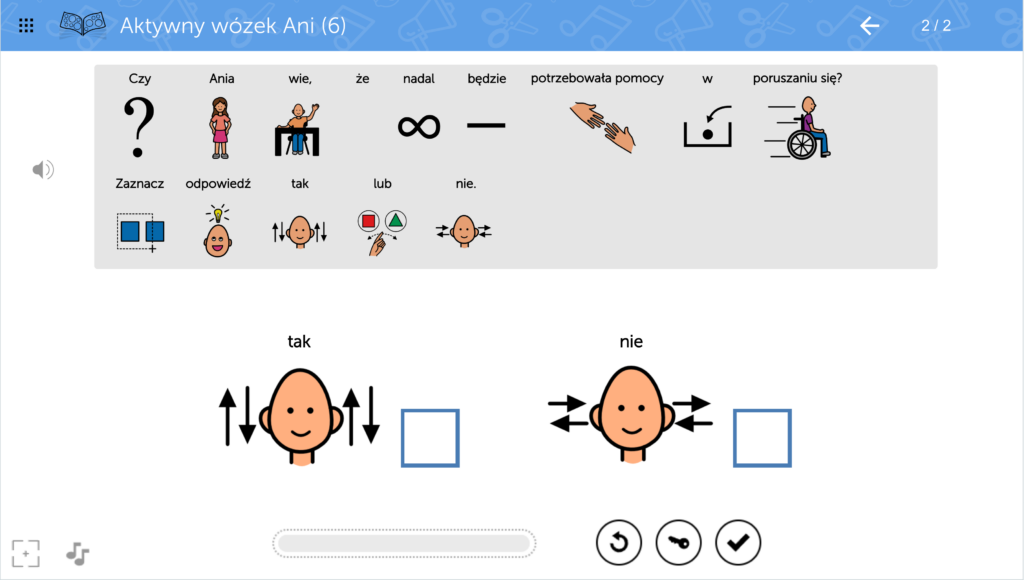Open the apps grid menu icon
This screenshot has width=1024, height=580.
26,25
